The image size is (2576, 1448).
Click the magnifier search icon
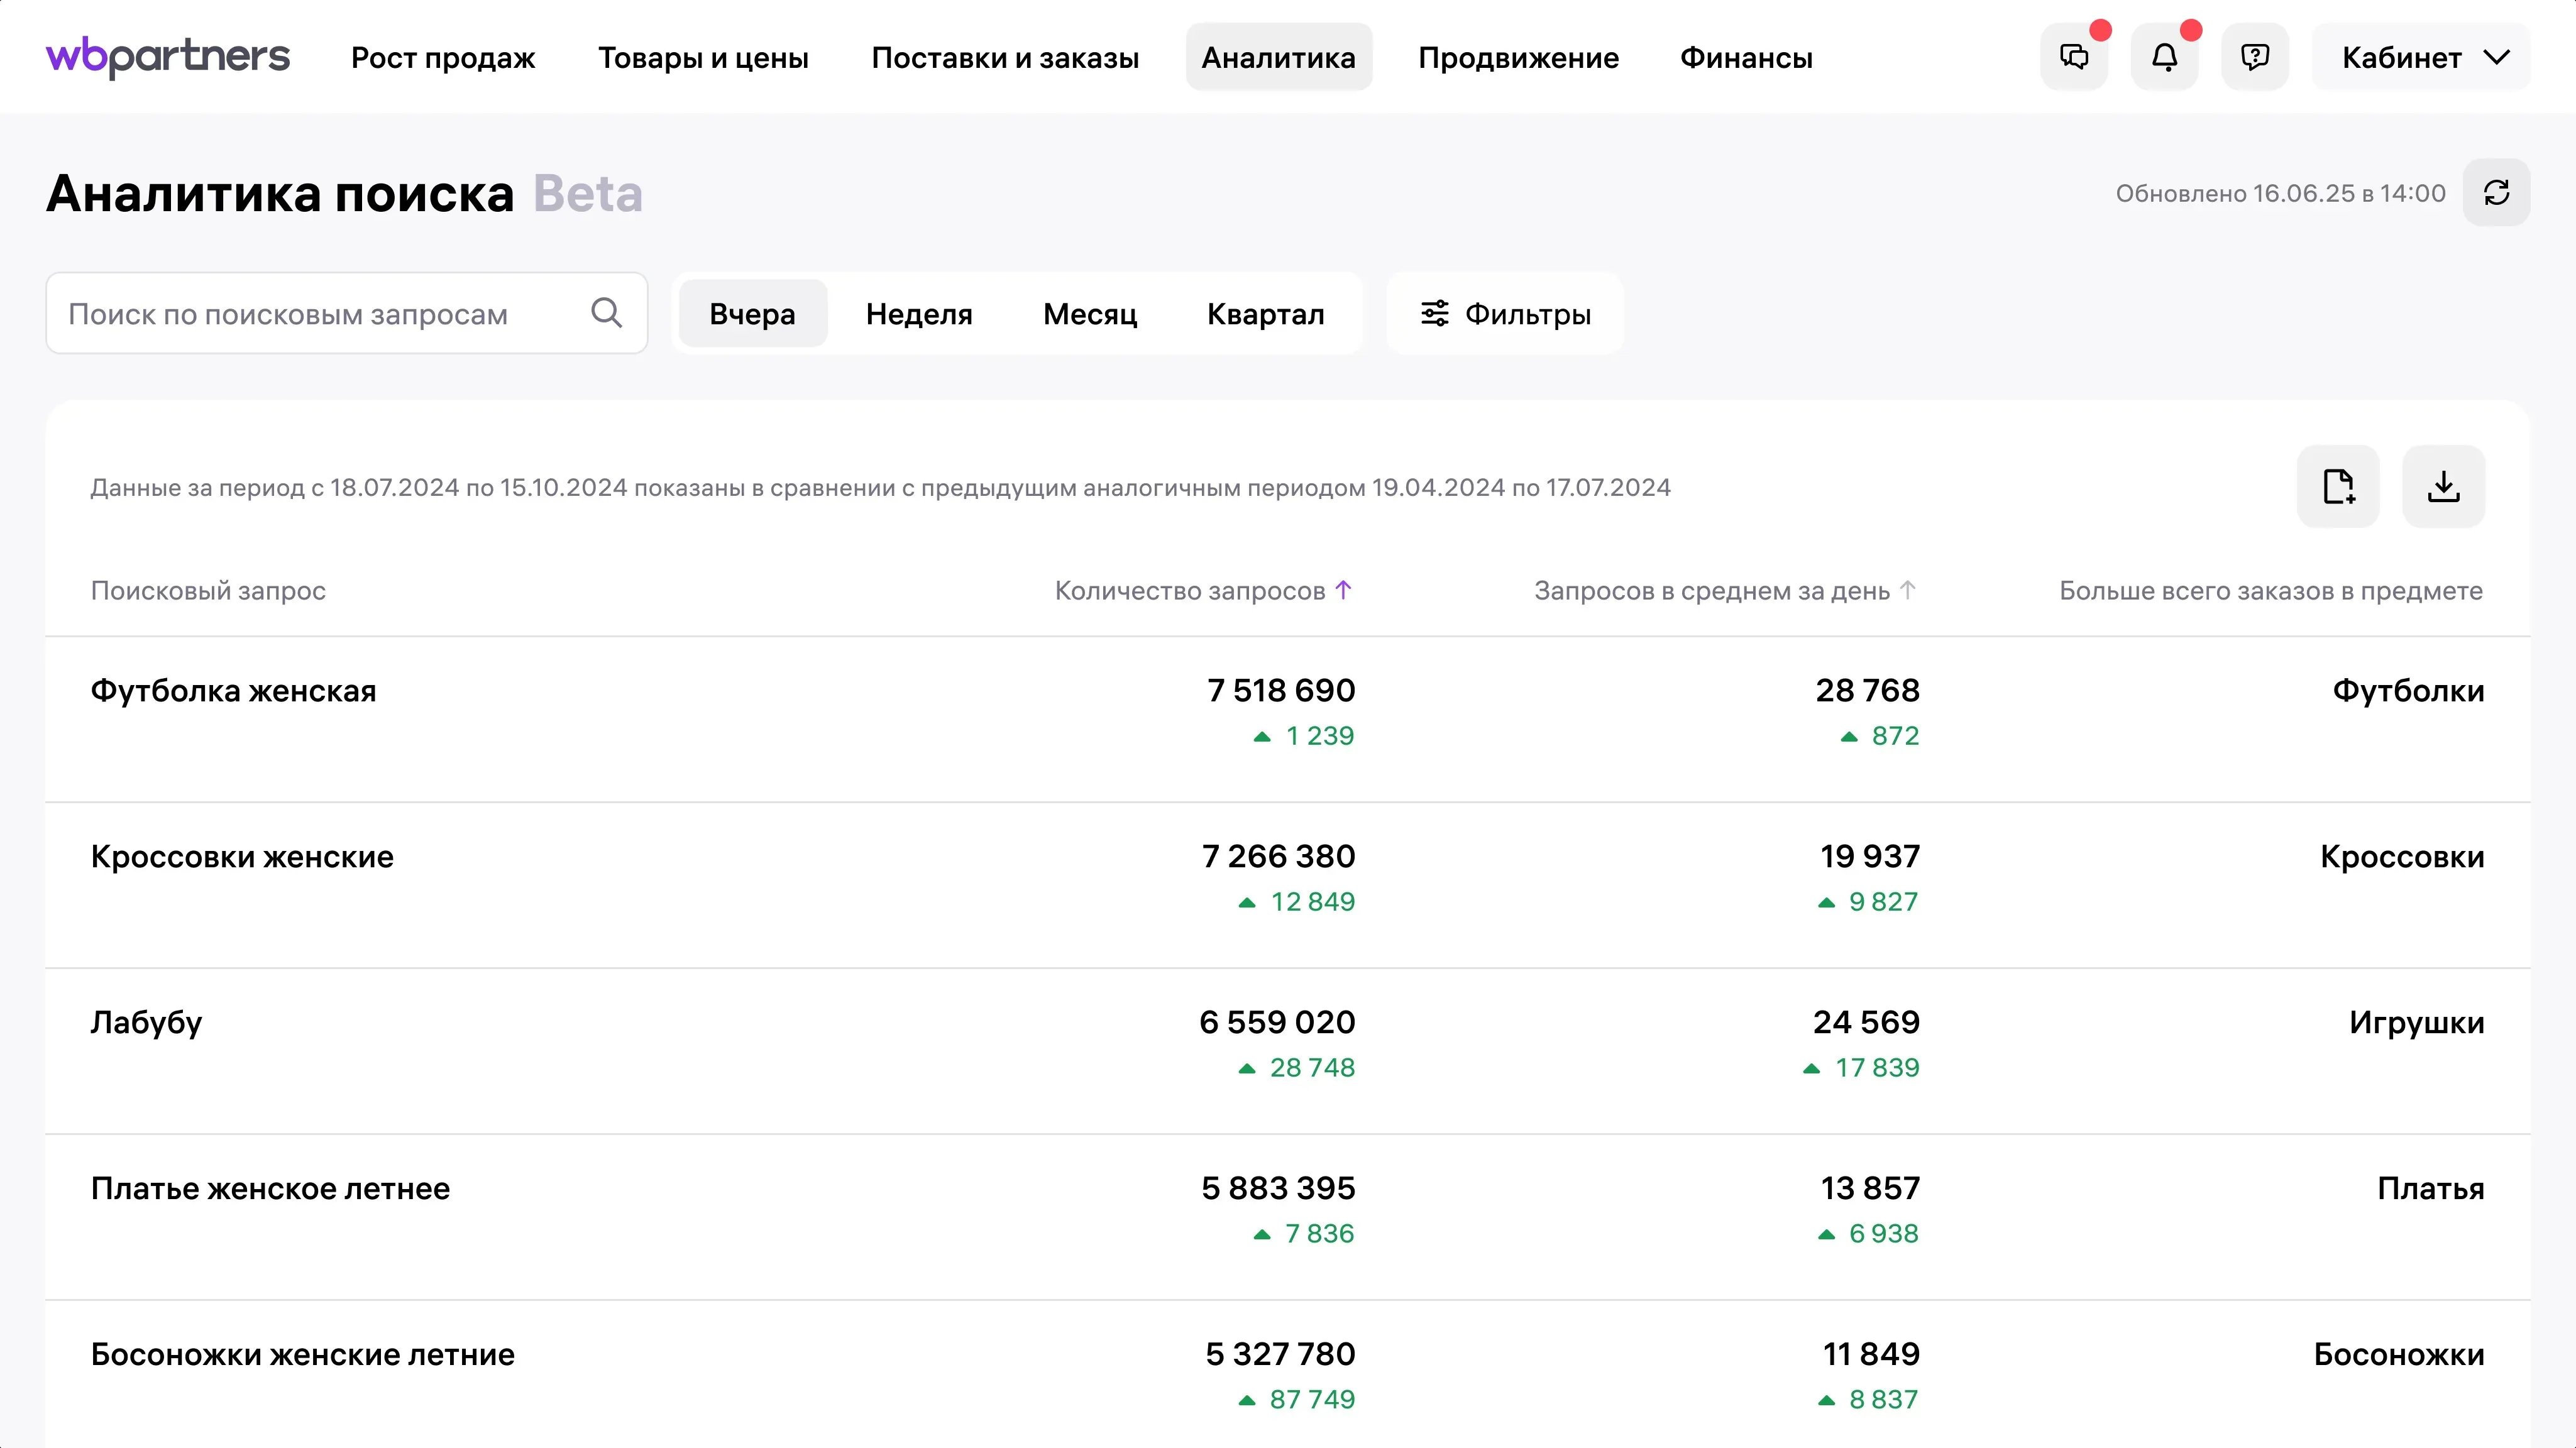tap(606, 313)
